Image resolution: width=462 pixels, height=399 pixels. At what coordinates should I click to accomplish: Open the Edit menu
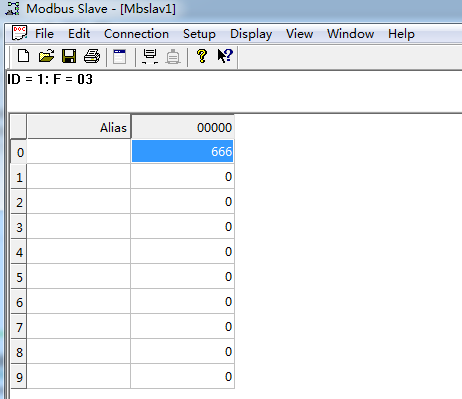(x=79, y=34)
